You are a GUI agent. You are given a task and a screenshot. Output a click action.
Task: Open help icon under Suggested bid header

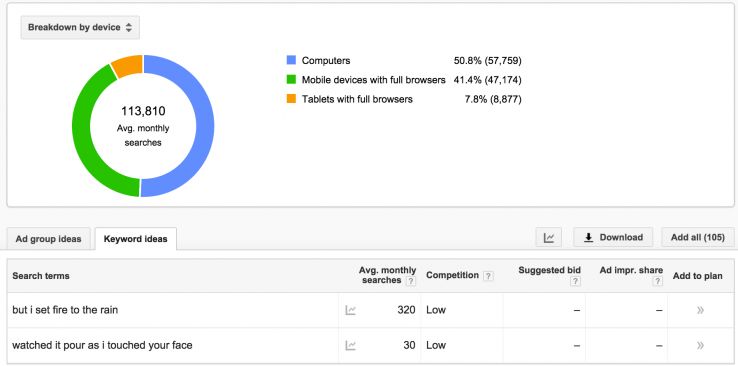point(575,281)
